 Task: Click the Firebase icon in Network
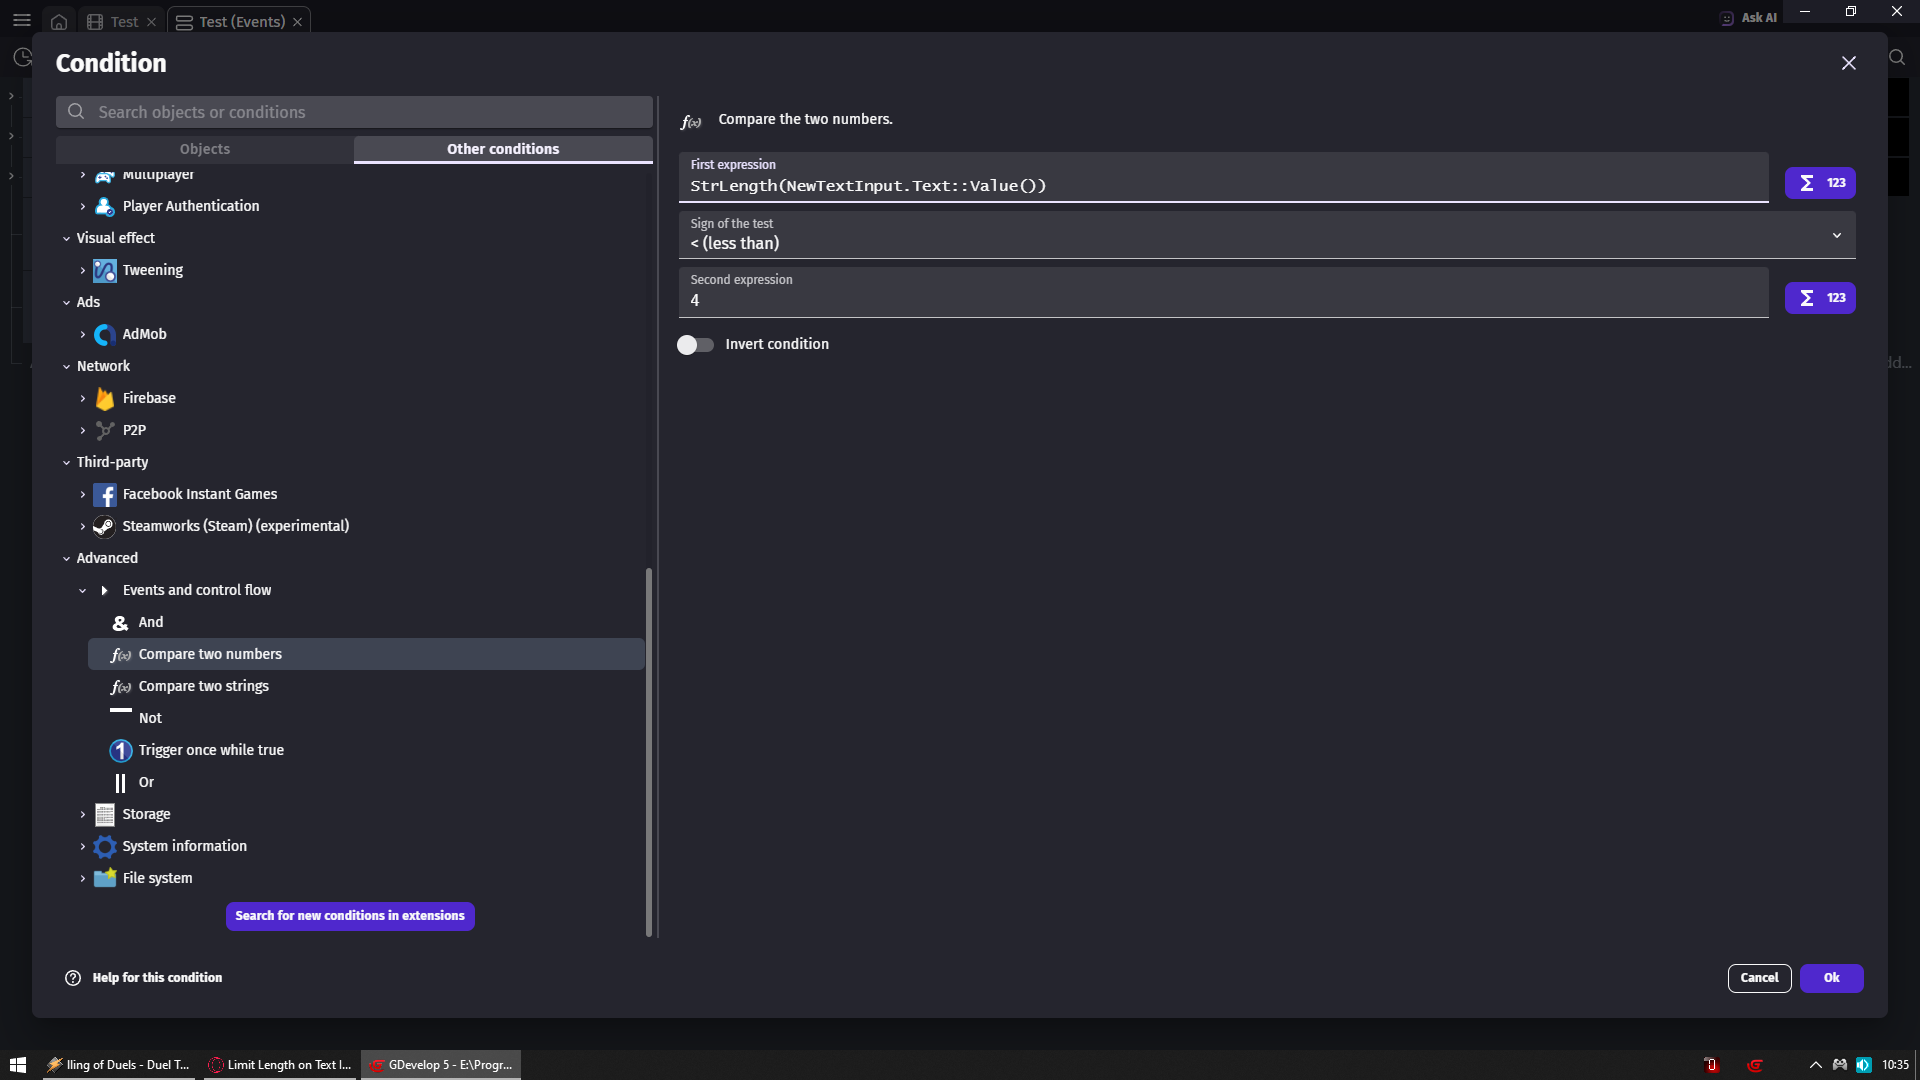click(105, 398)
